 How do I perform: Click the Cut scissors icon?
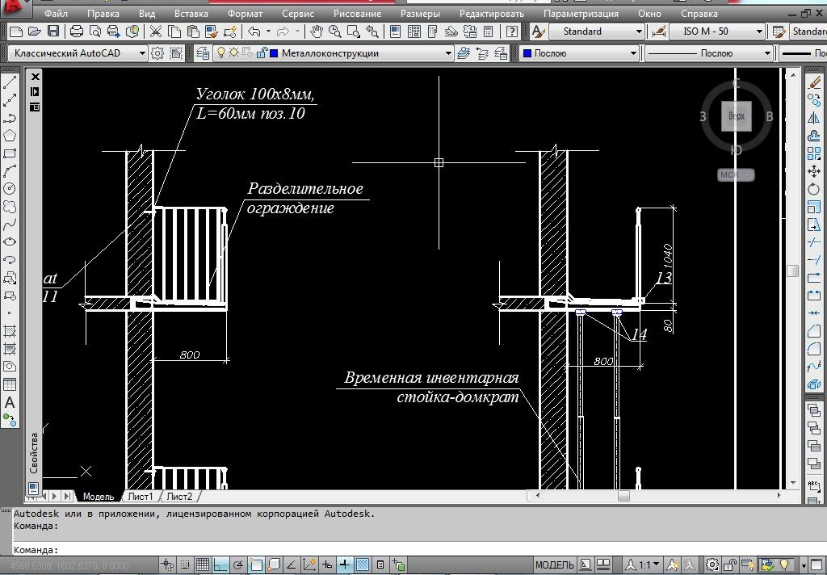click(x=155, y=32)
